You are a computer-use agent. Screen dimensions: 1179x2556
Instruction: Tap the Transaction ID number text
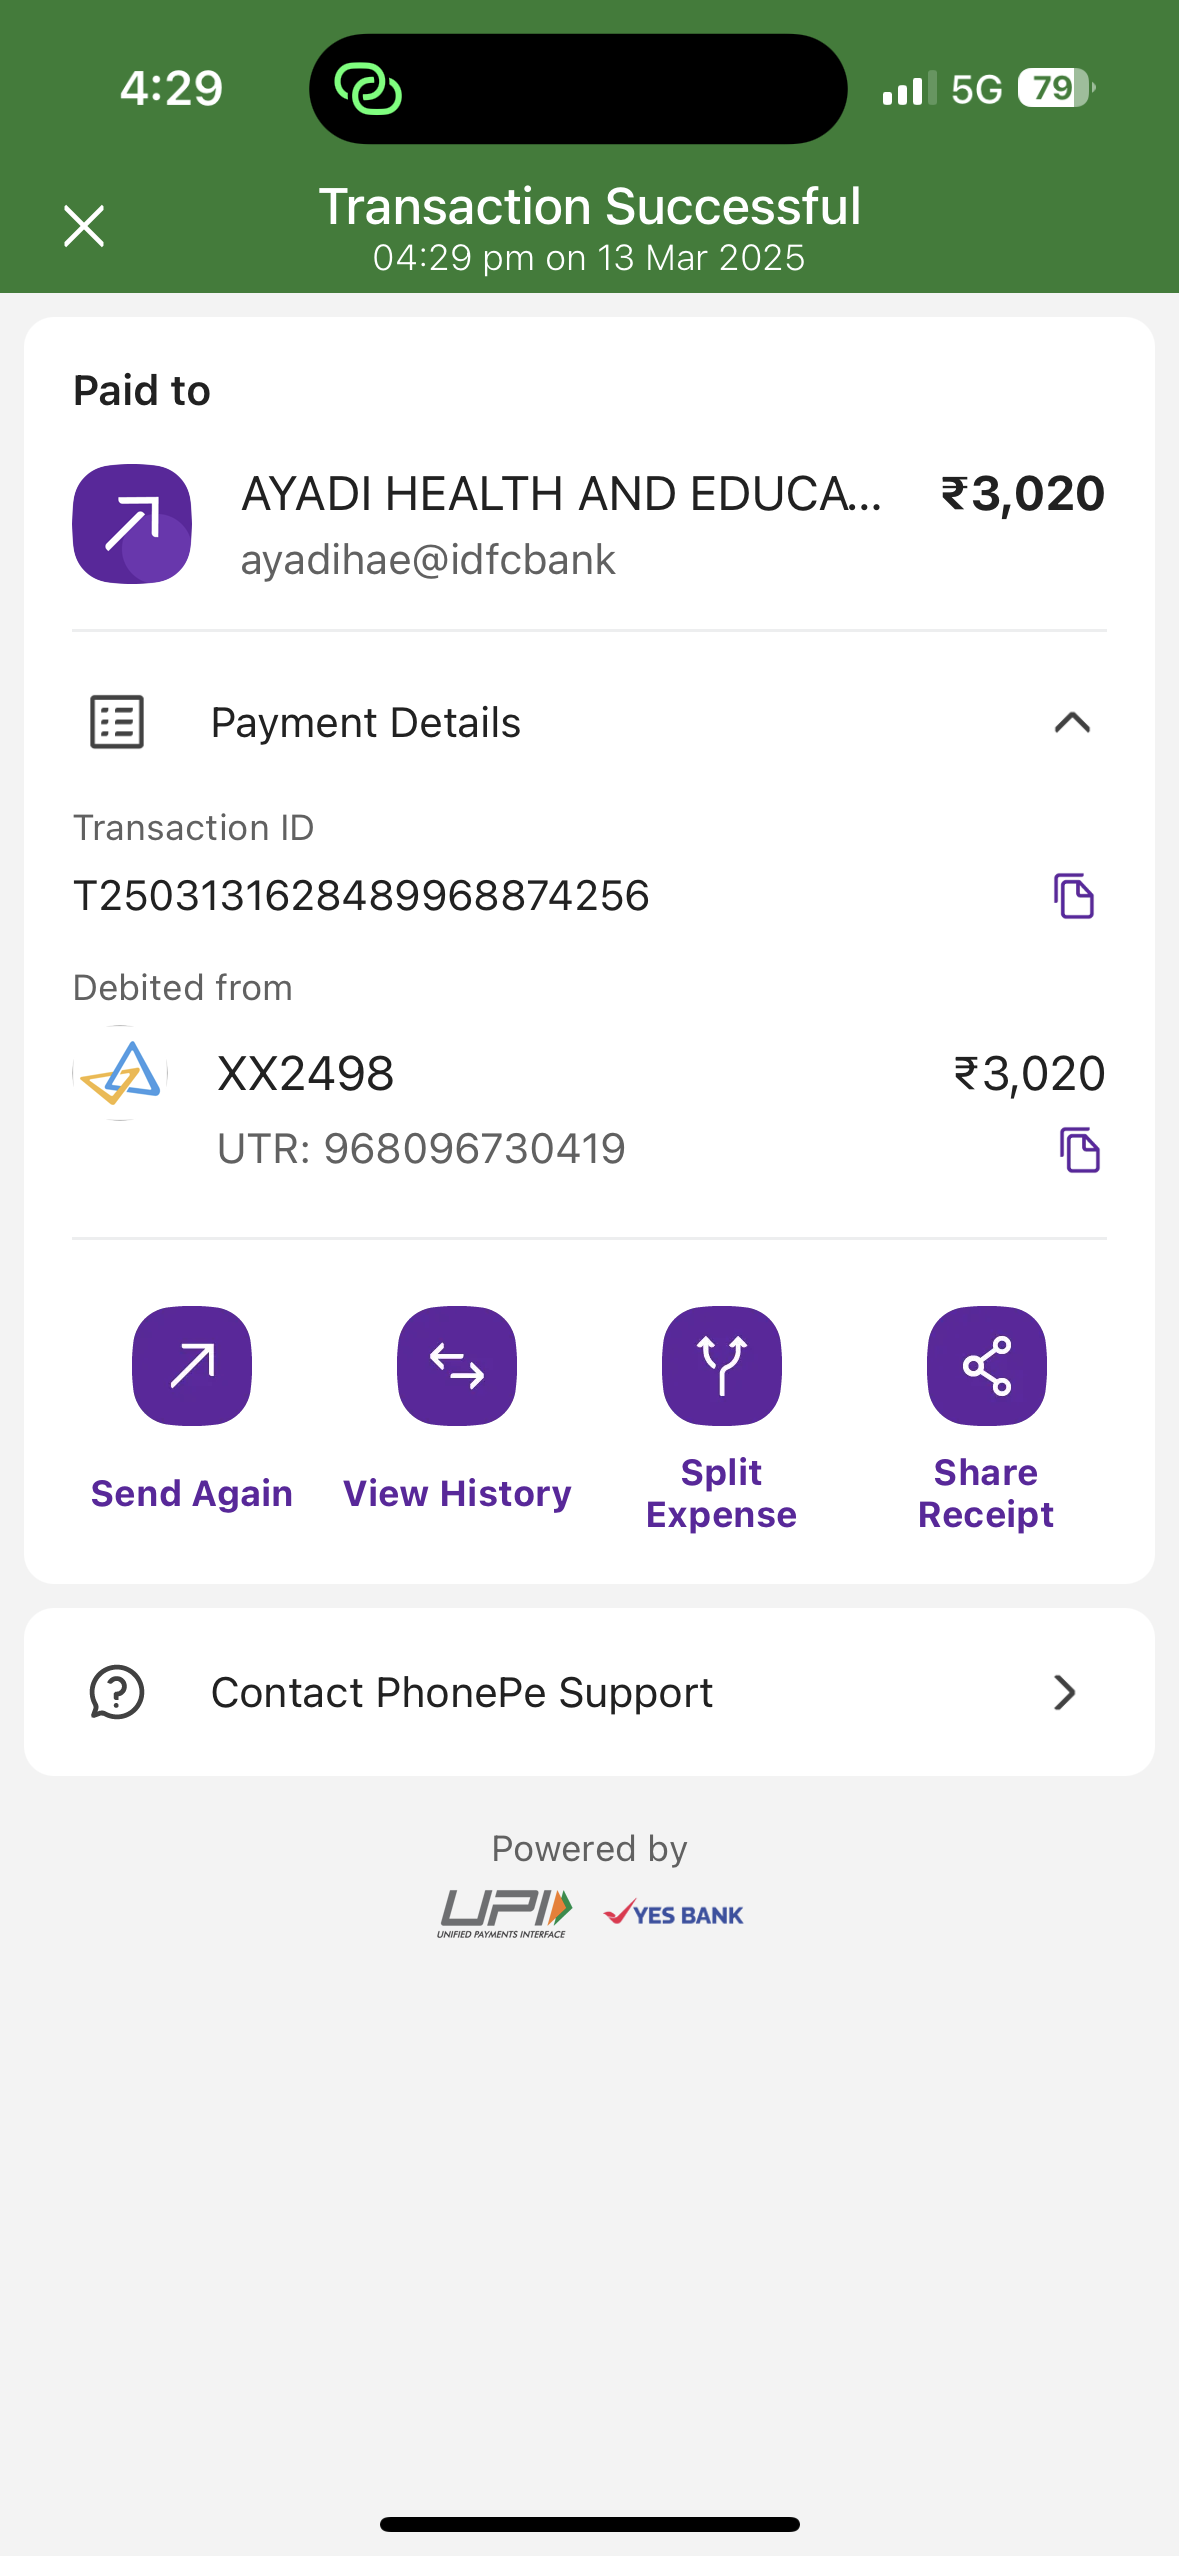361,895
